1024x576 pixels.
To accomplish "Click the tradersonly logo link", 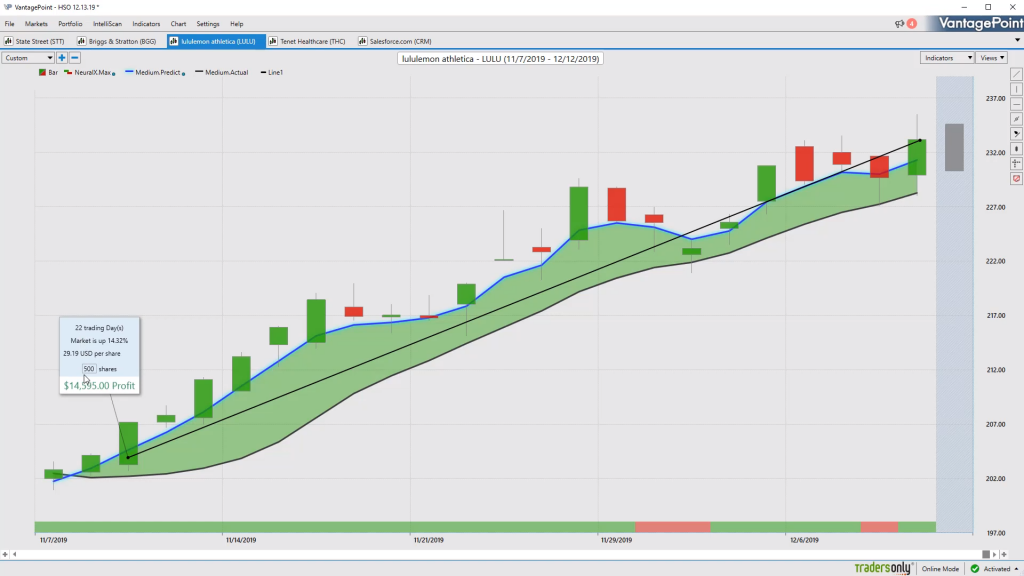I will click(x=882, y=568).
